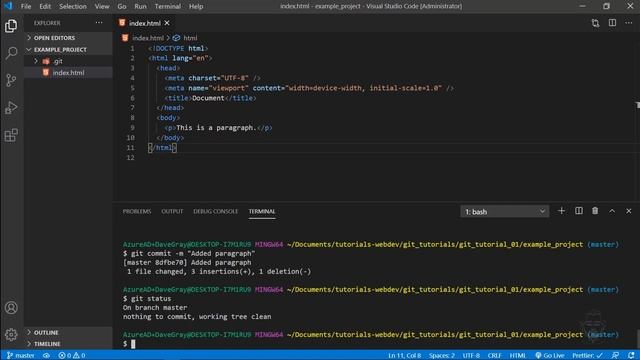Click index.html in the breadcrumb

(x=148, y=38)
